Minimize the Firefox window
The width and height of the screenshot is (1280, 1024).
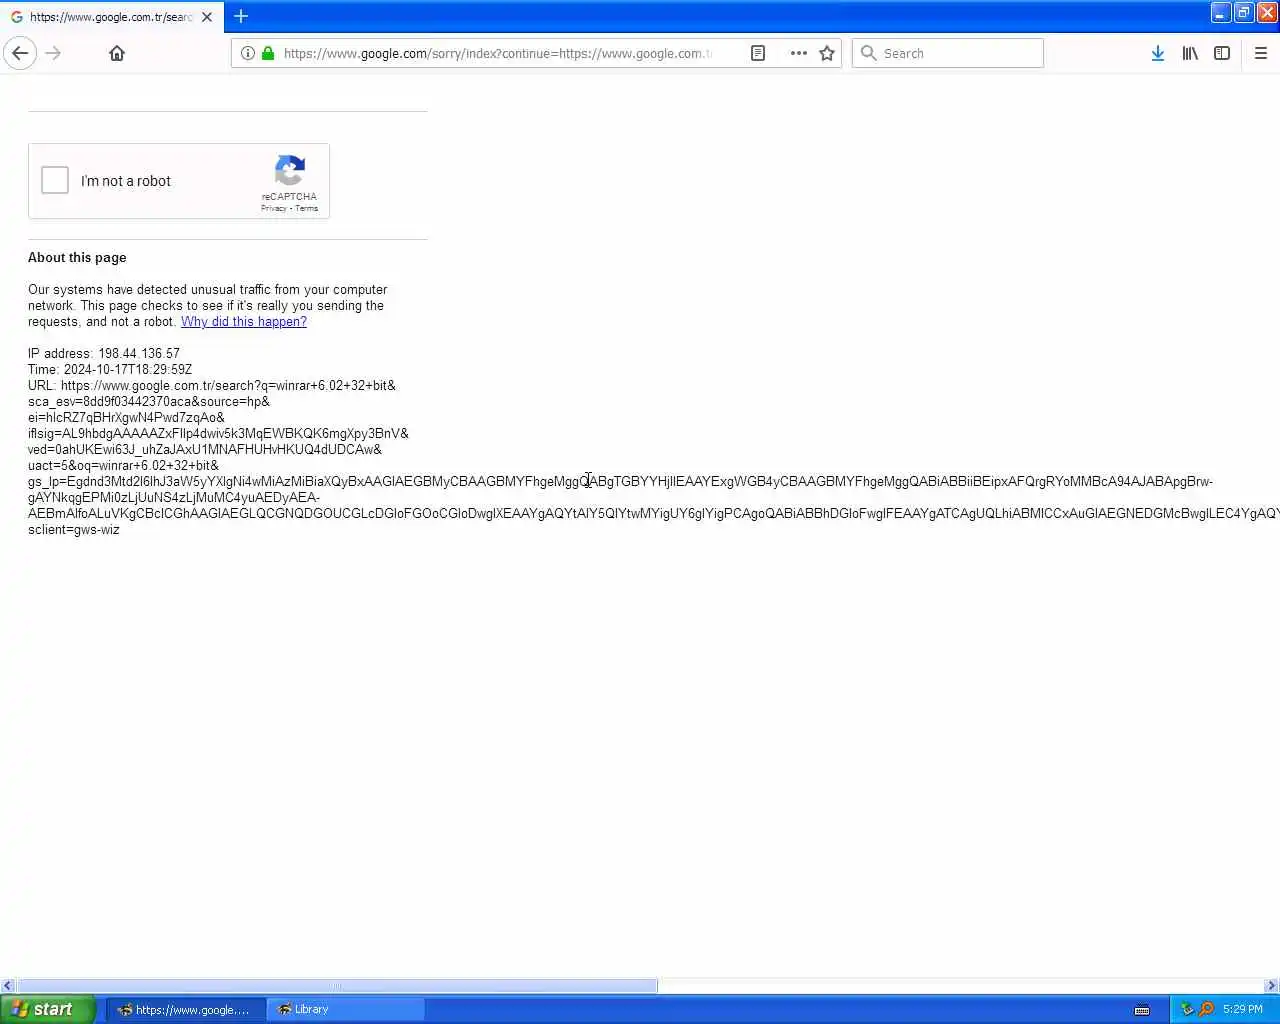pyautogui.click(x=1220, y=12)
